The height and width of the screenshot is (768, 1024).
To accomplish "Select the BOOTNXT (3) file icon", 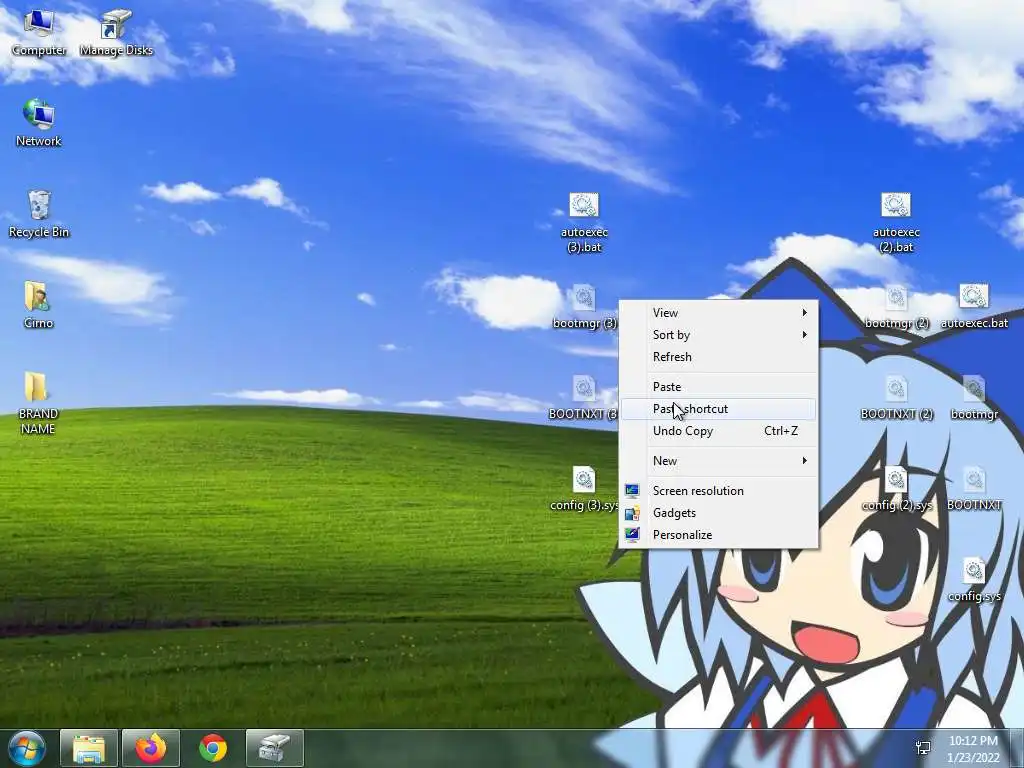I will 583,397.
